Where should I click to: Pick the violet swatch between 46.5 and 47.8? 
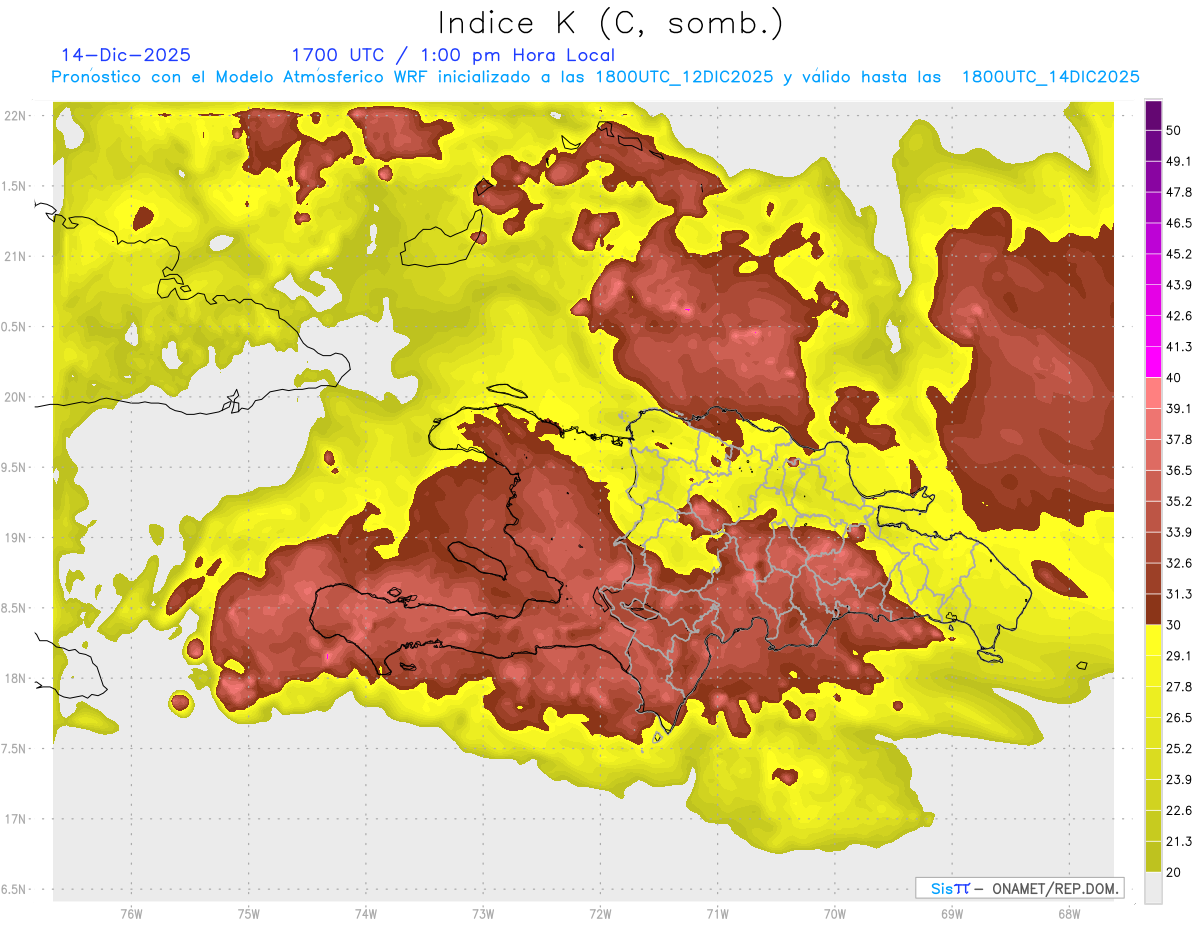tap(1153, 208)
